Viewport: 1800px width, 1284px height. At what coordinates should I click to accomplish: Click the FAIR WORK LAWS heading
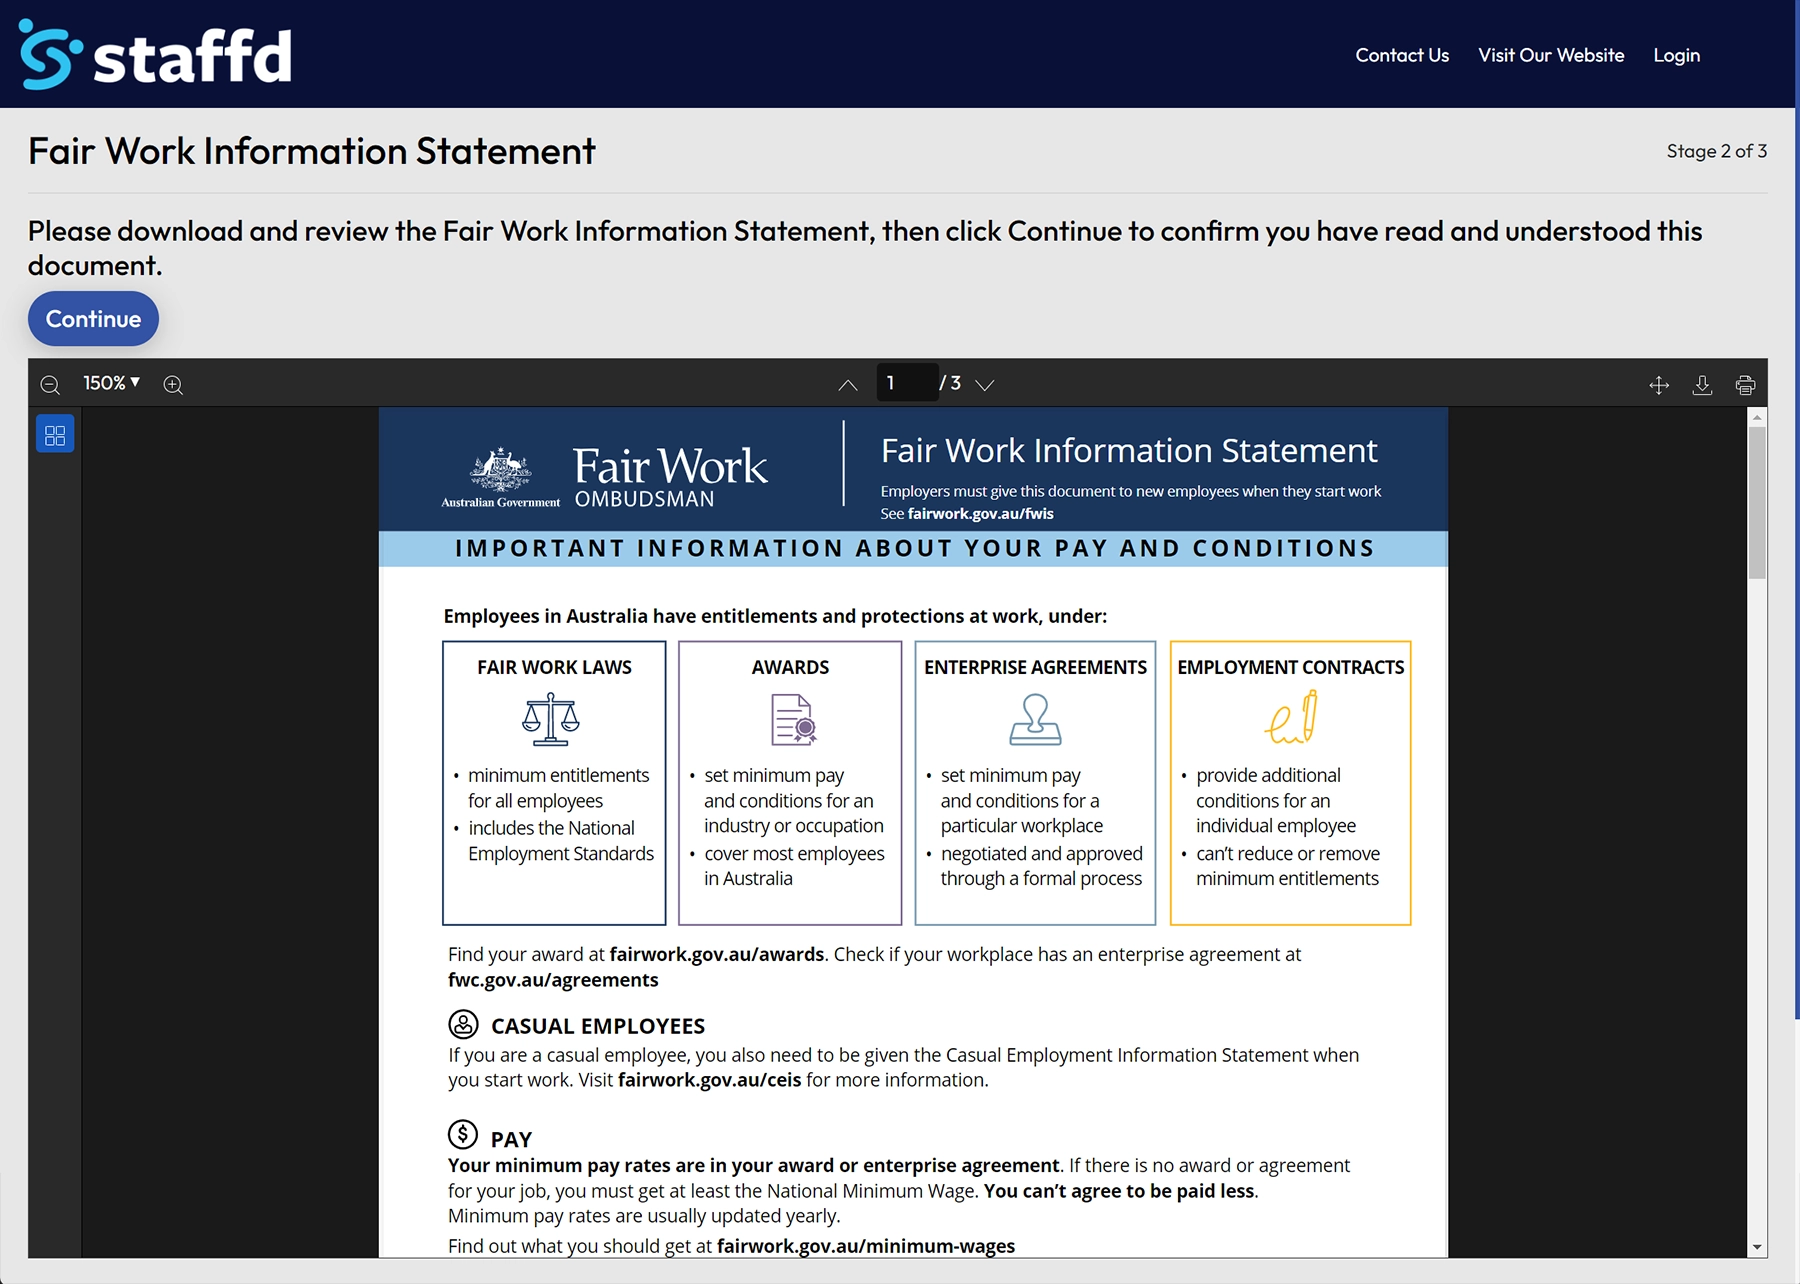[x=554, y=667]
